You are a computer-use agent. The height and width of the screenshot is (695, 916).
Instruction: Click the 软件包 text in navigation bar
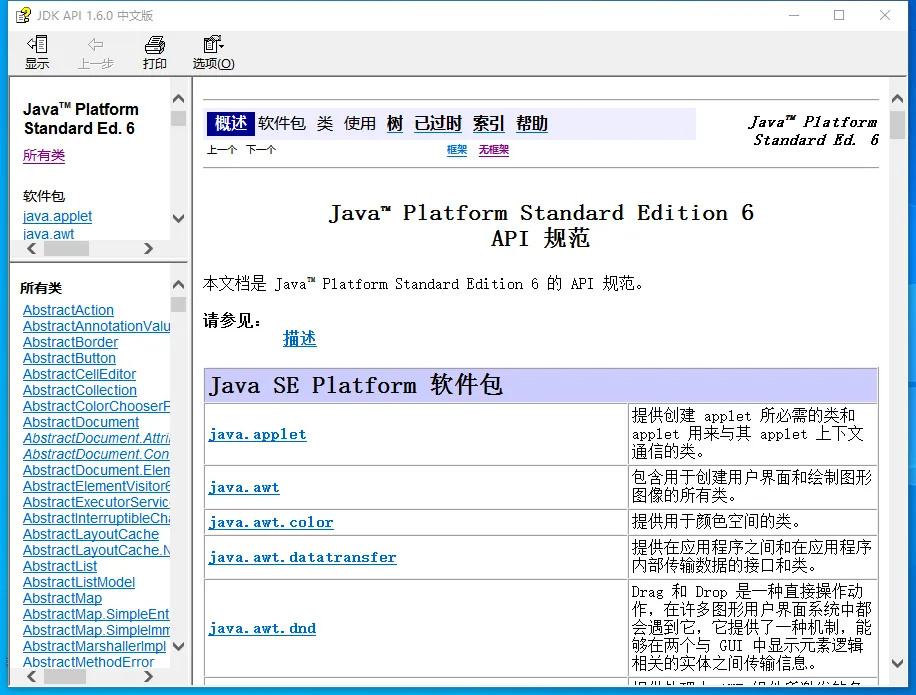pyautogui.click(x=282, y=123)
